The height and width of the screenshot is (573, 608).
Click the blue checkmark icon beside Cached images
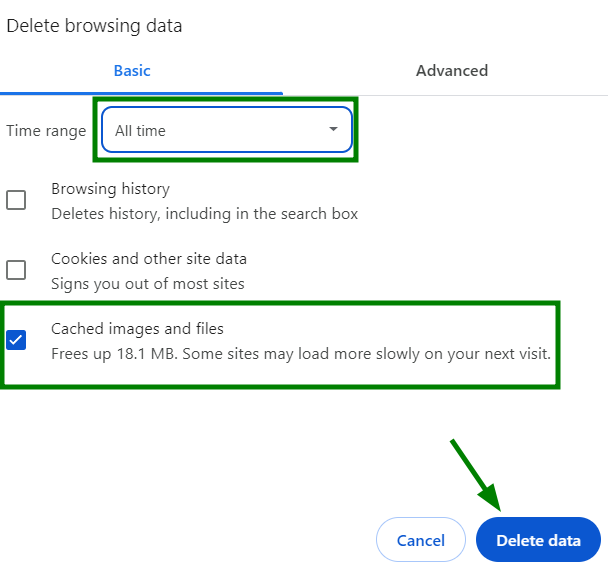(x=16, y=340)
